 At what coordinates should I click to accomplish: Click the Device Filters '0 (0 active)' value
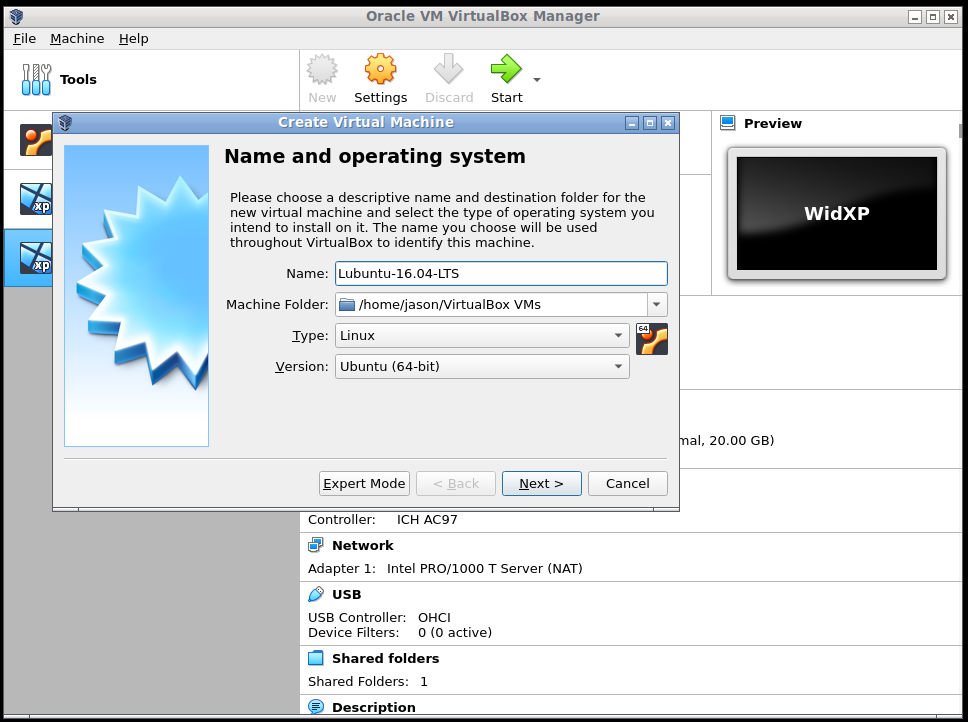[455, 633]
